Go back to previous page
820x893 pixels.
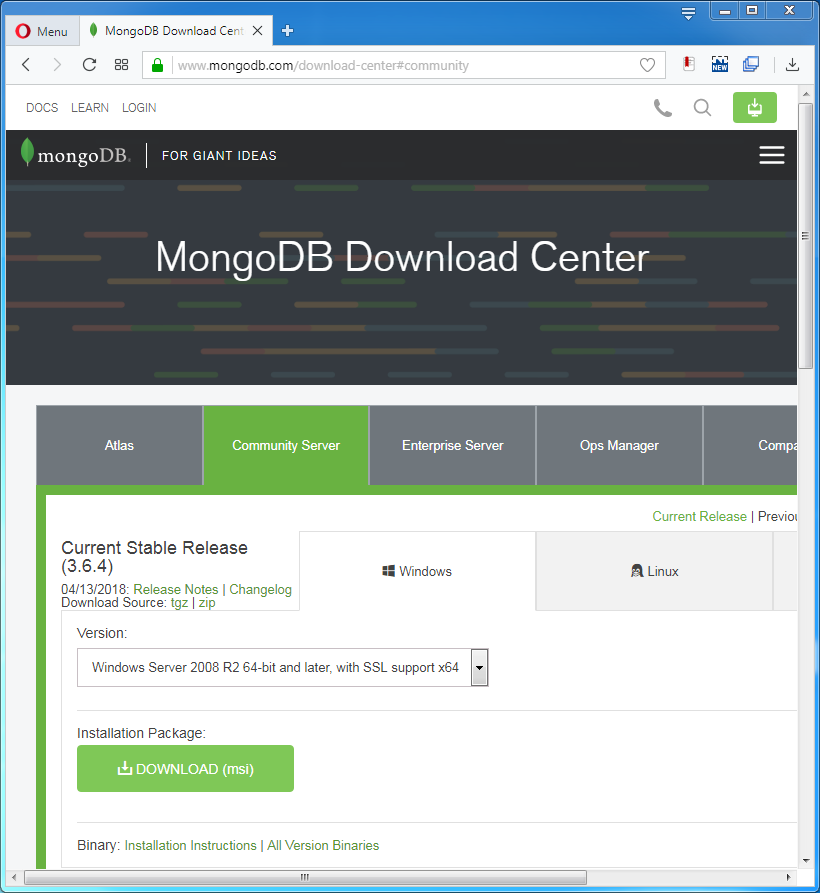tap(26, 64)
